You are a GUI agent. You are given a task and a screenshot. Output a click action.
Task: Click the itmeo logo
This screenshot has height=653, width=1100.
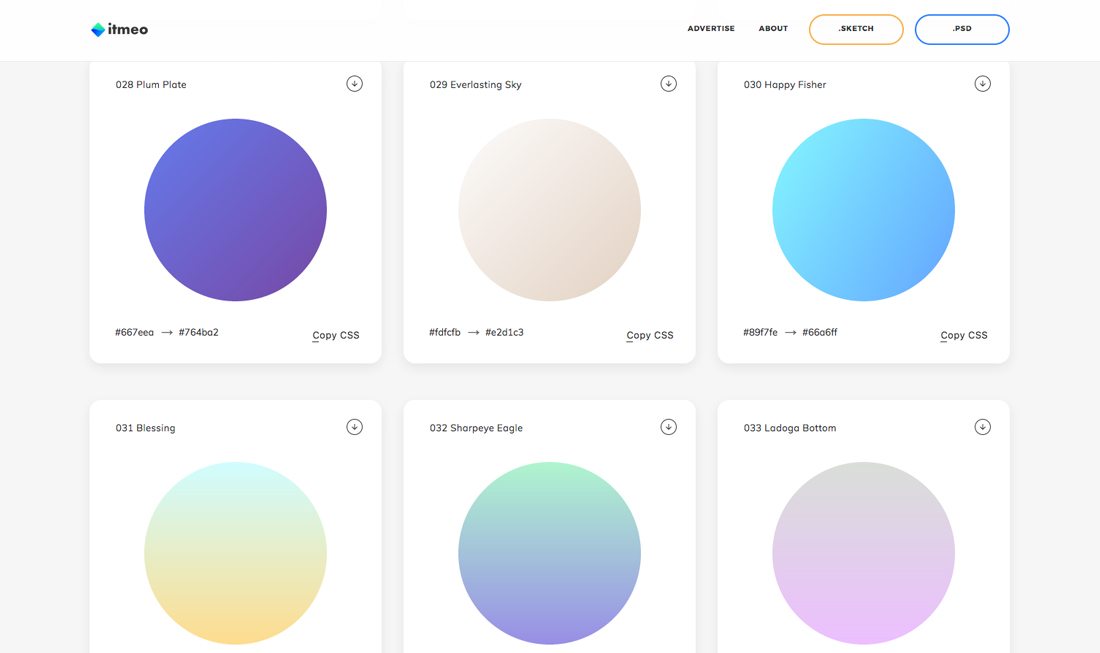tap(119, 29)
